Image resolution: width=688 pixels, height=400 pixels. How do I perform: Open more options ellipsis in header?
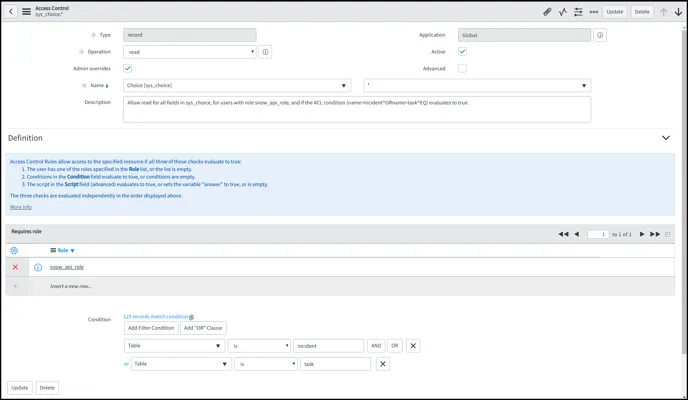(x=594, y=12)
